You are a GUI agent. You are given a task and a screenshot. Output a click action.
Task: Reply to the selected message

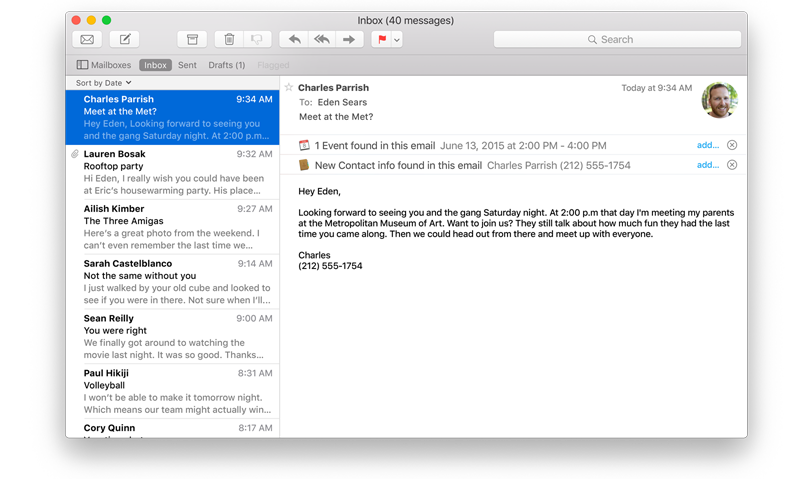pyautogui.click(x=294, y=39)
